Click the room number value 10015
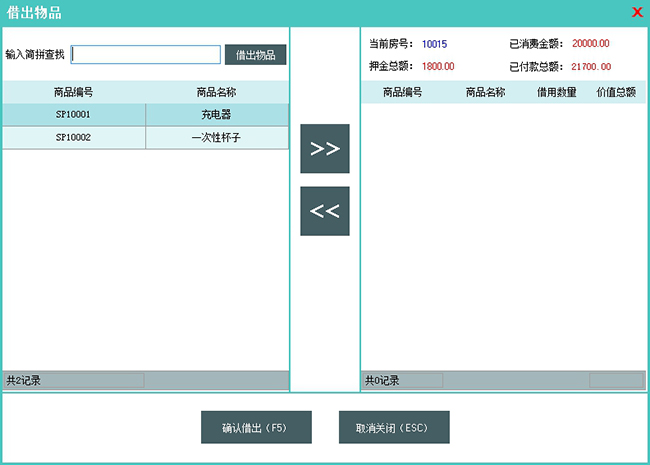The width and height of the screenshot is (650, 465). 434,44
